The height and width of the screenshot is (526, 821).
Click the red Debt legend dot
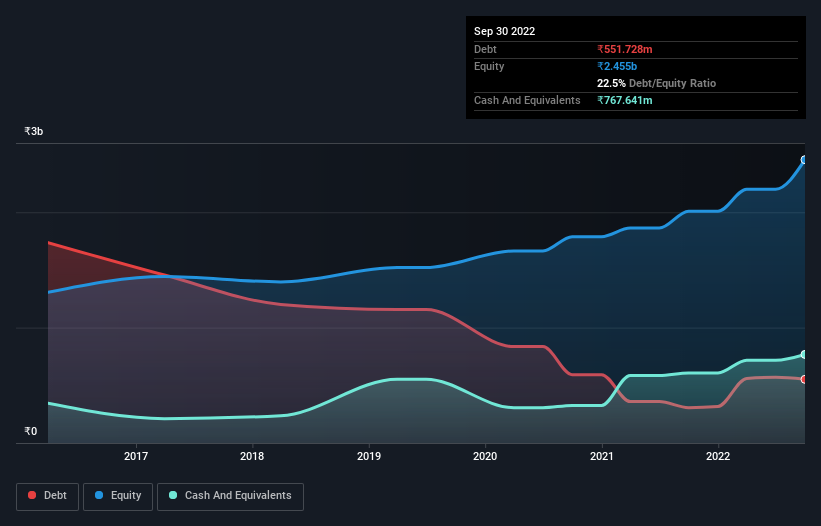(32, 495)
